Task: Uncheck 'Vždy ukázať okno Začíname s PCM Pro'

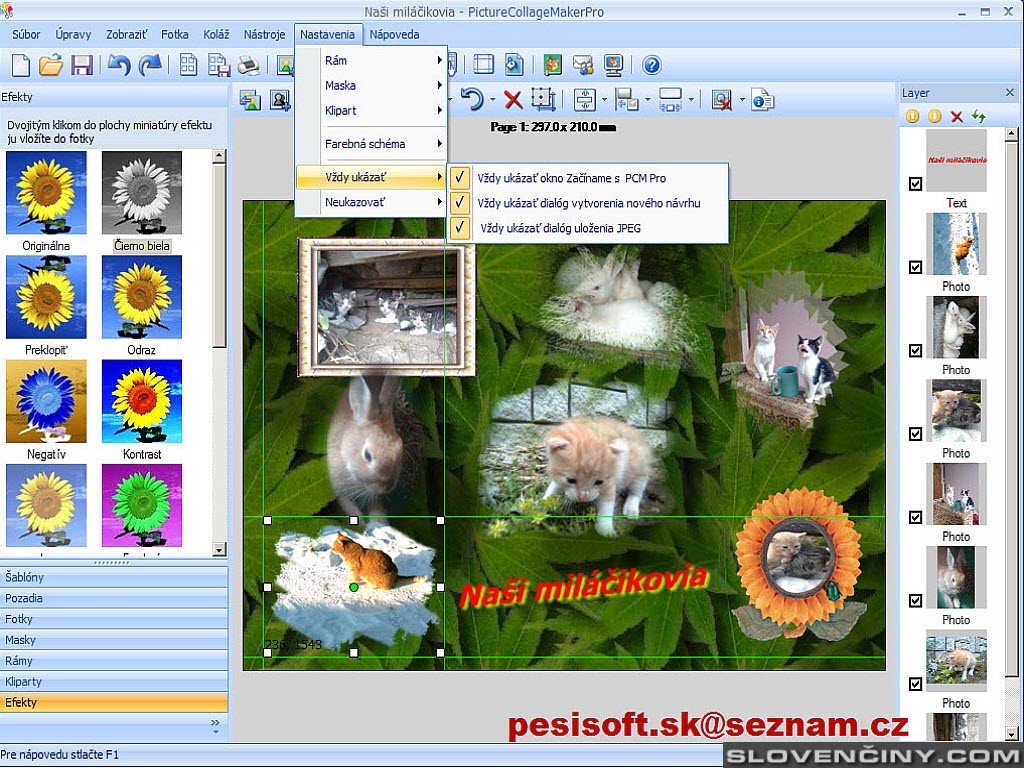Action: point(588,178)
